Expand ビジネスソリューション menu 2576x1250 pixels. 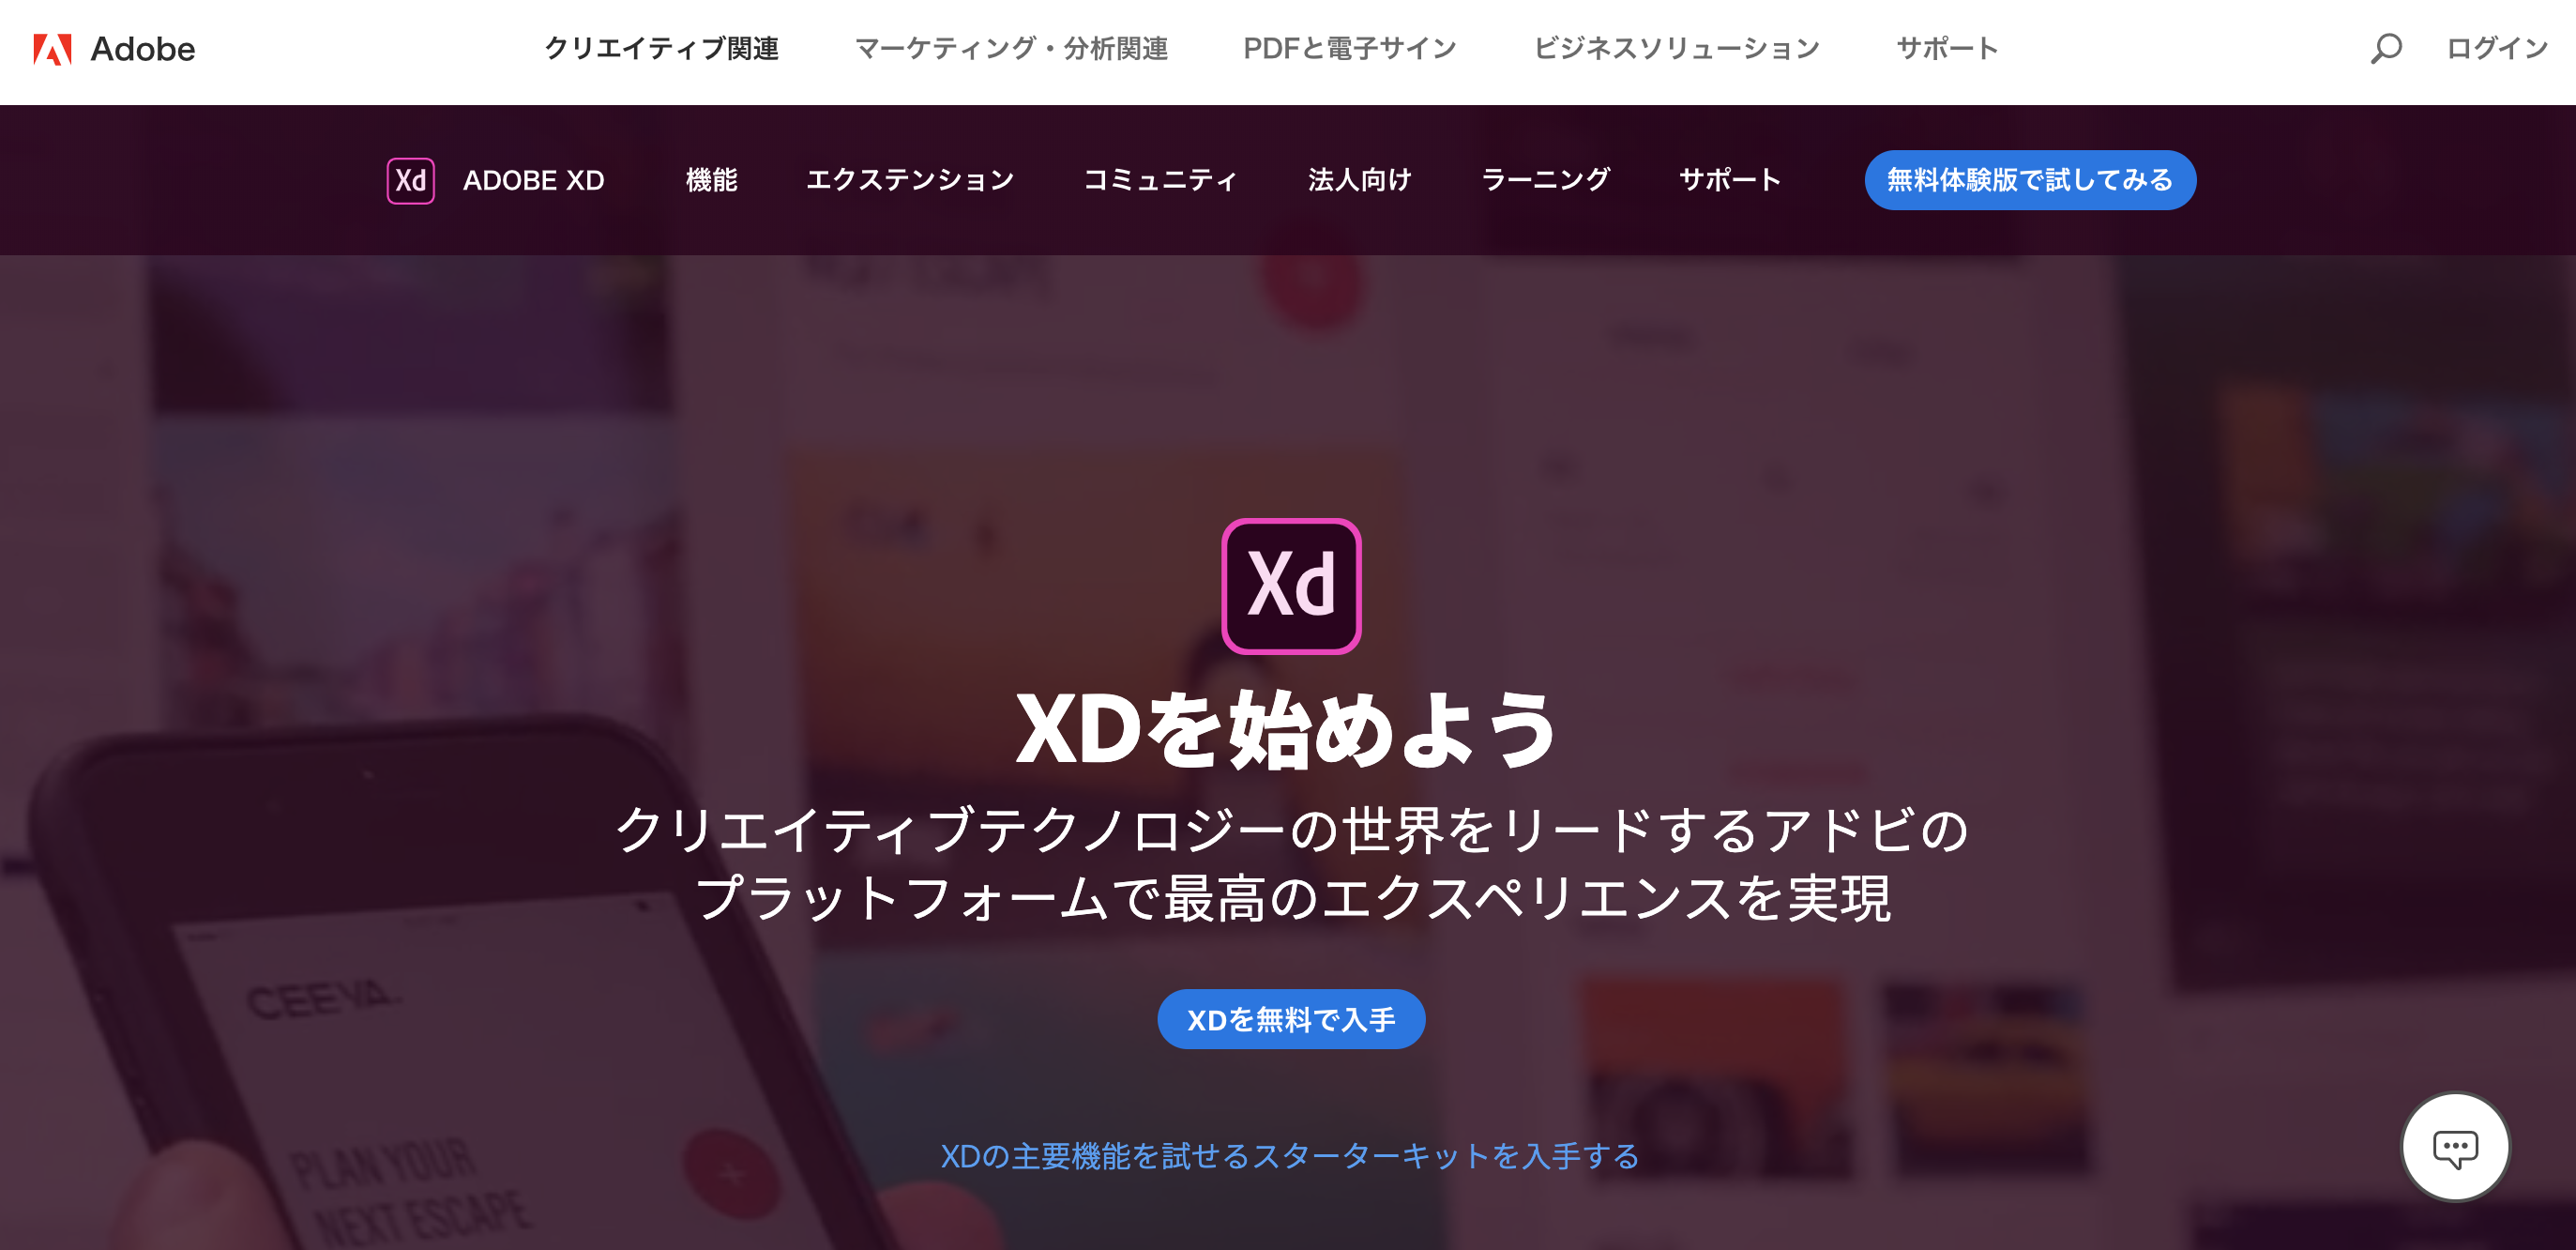point(1676,48)
